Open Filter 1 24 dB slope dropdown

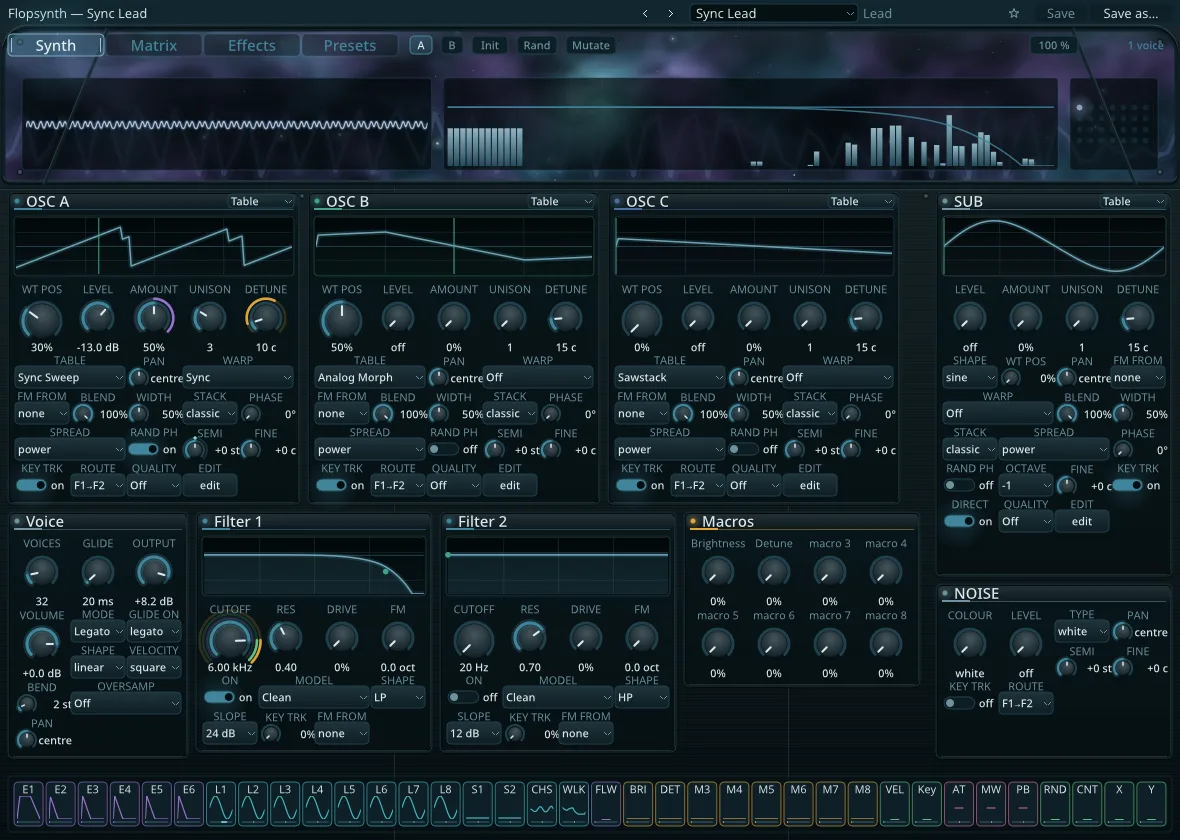coord(230,733)
